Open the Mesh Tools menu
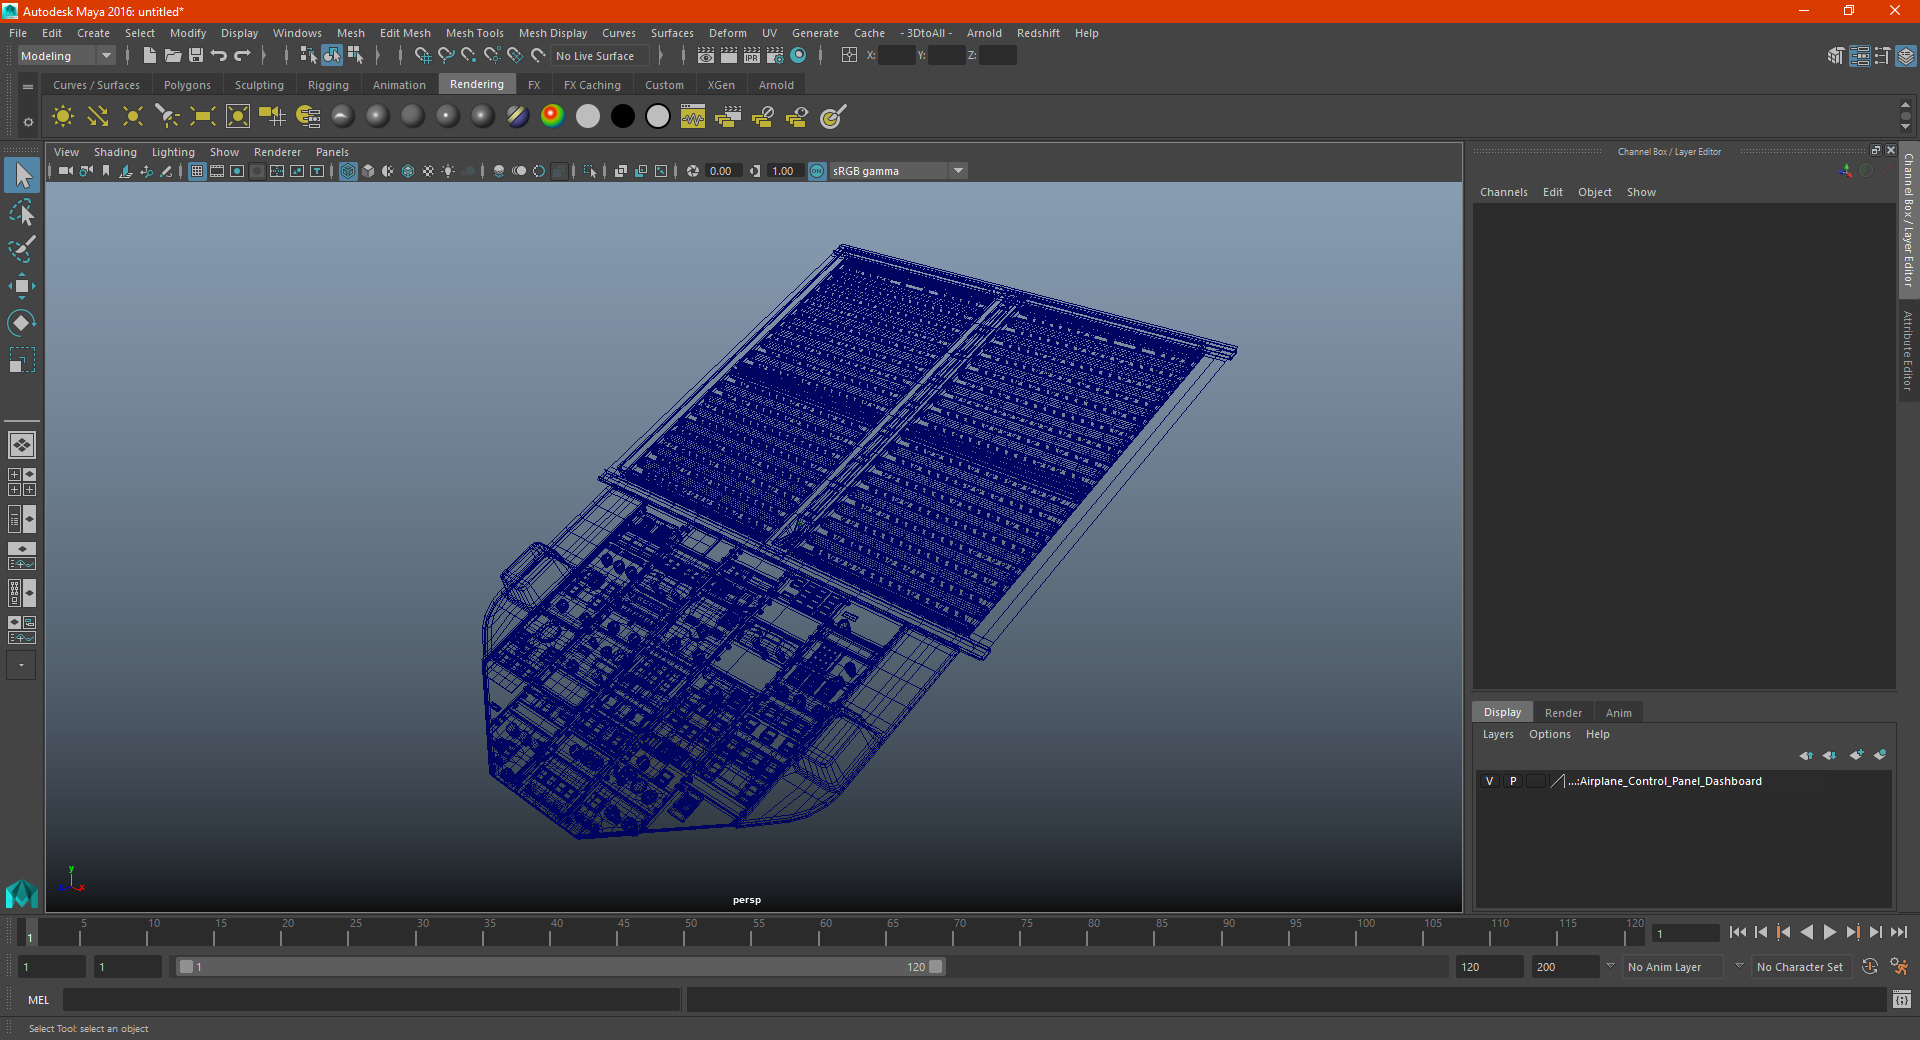This screenshot has height=1040, width=1920. 475,33
